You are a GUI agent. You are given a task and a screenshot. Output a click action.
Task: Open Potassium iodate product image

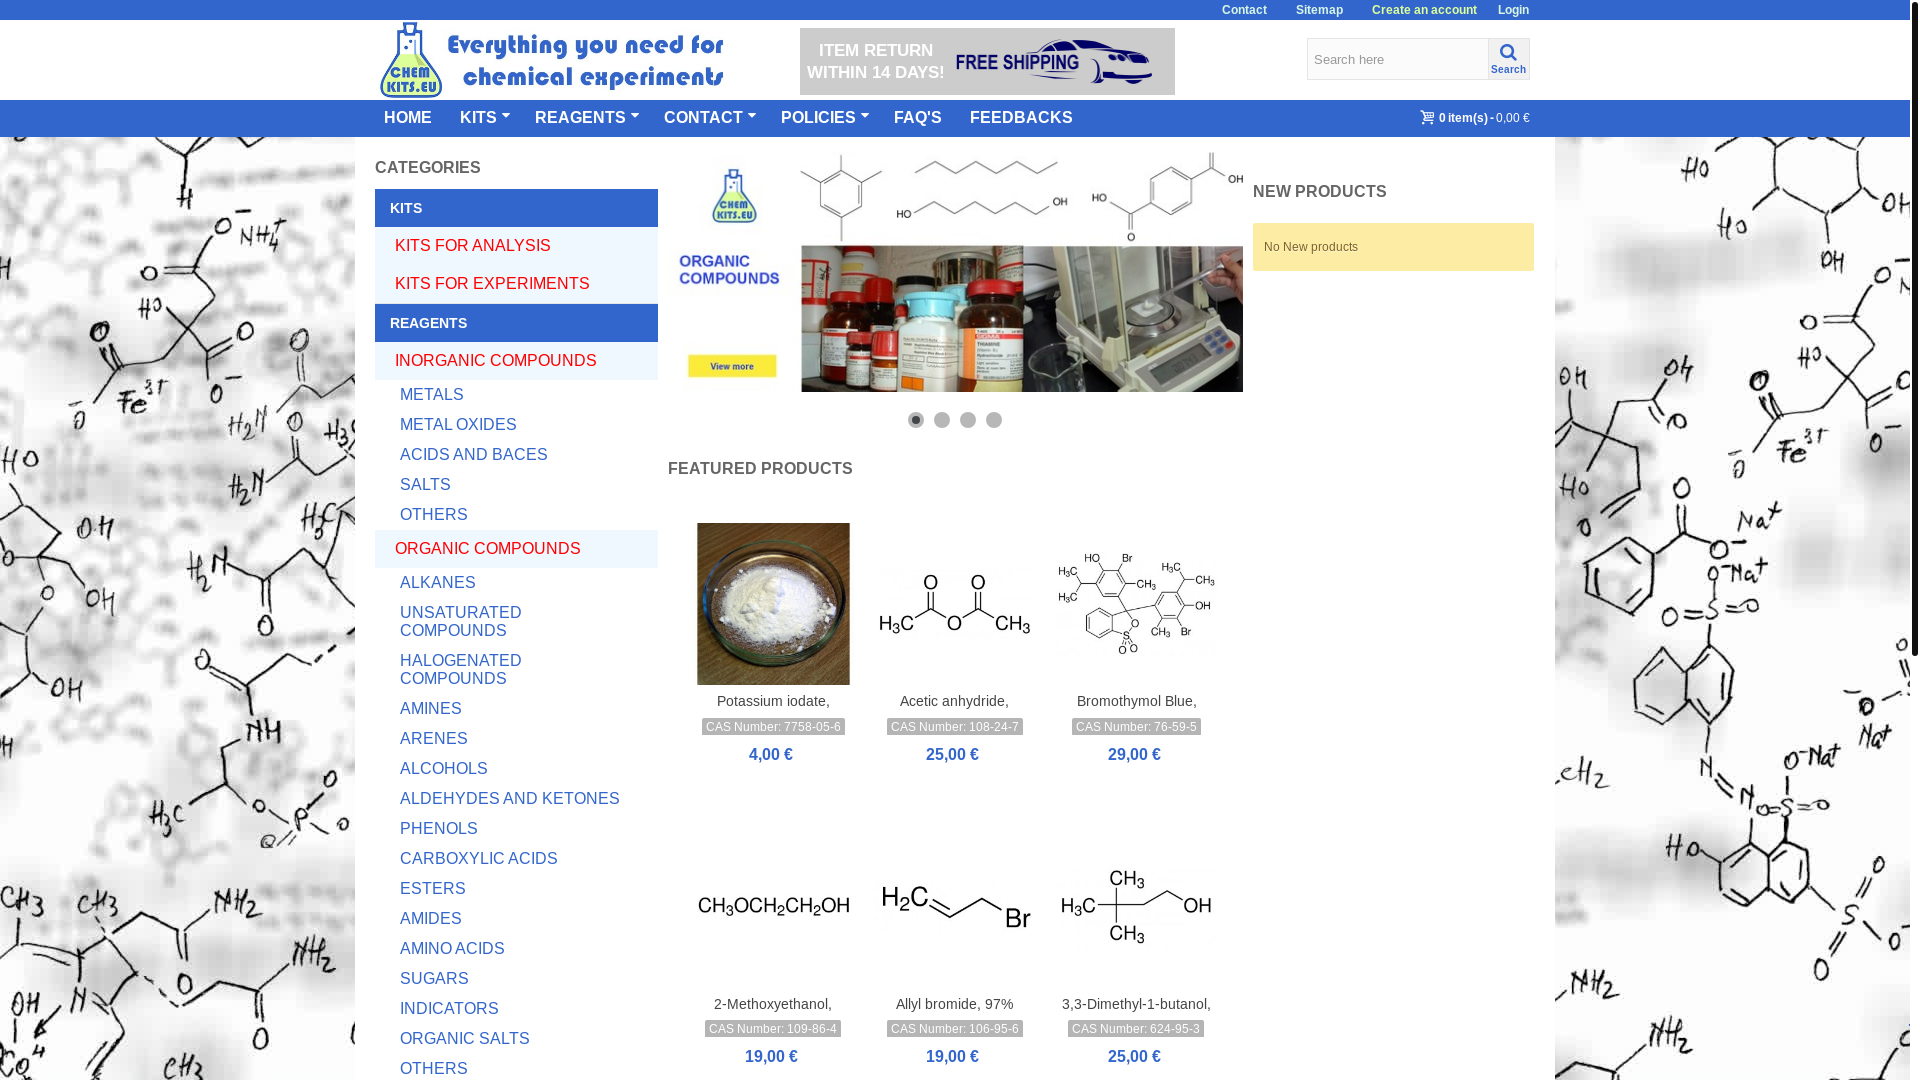(773, 604)
